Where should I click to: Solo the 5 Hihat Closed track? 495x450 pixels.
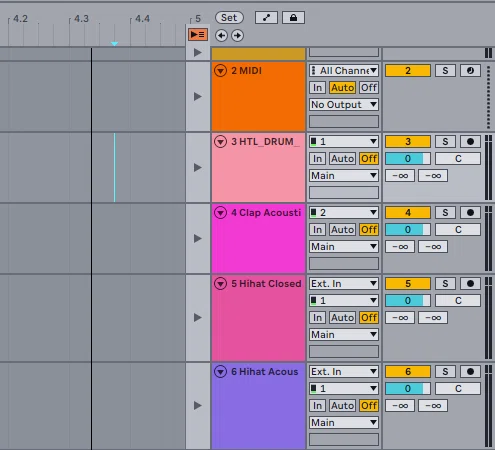[x=445, y=284]
